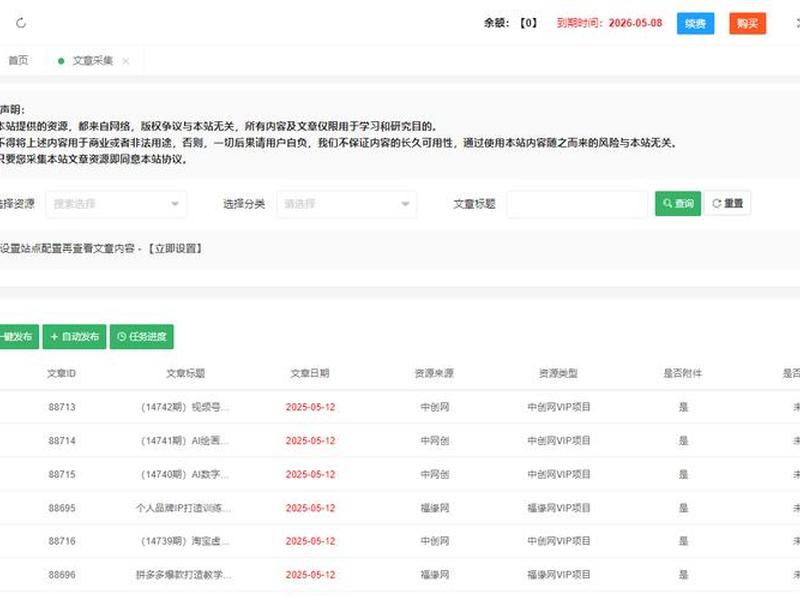Click title 拼多多爆款打造教学
The width and height of the screenshot is (800, 600).
(x=184, y=575)
